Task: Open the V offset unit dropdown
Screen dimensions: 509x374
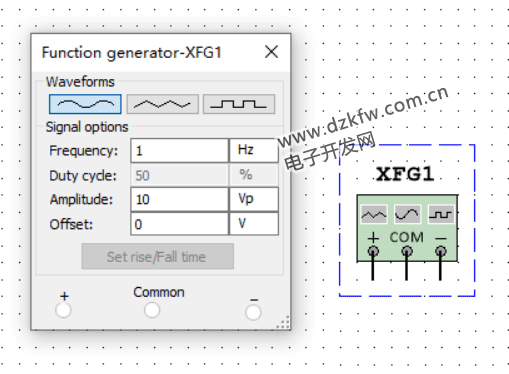Action: tap(254, 224)
